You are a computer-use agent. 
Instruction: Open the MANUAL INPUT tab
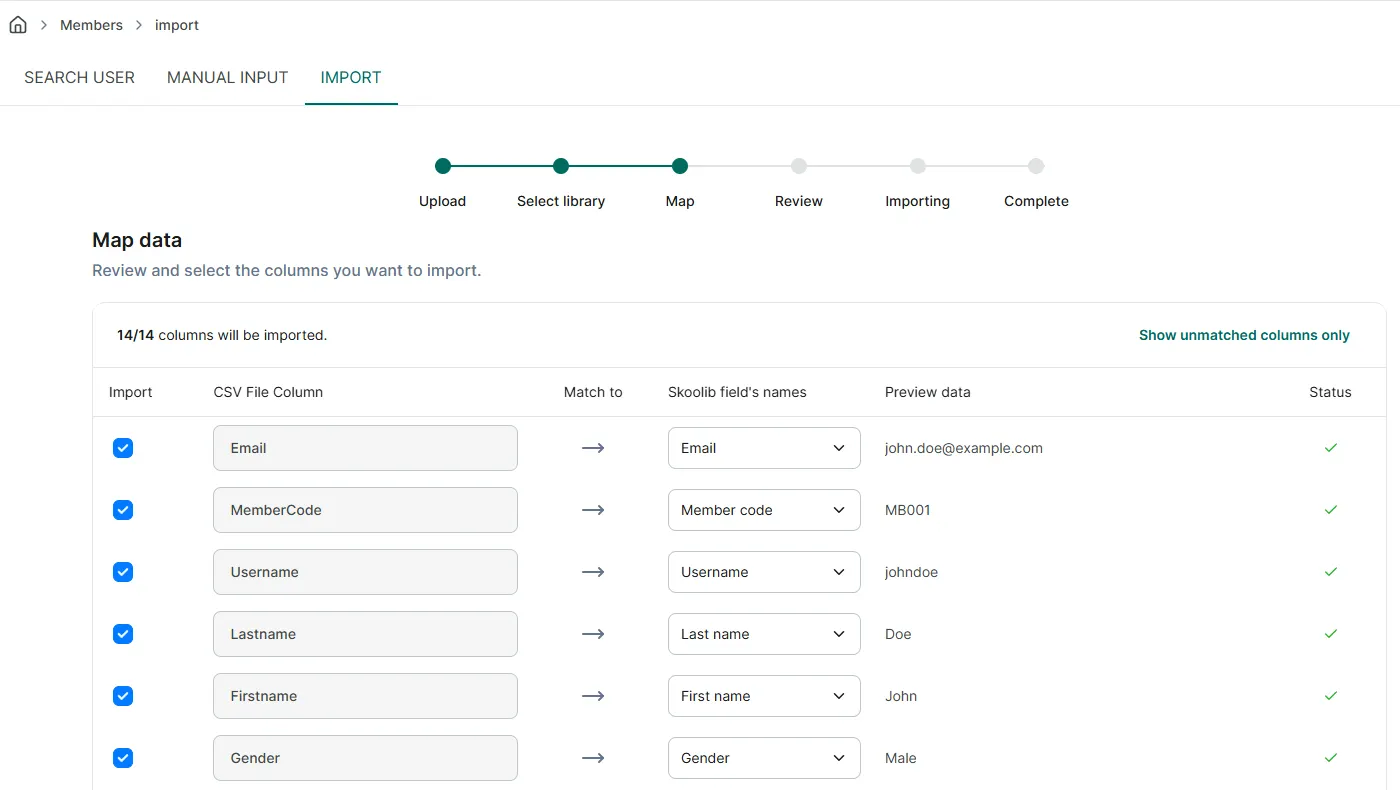228,77
